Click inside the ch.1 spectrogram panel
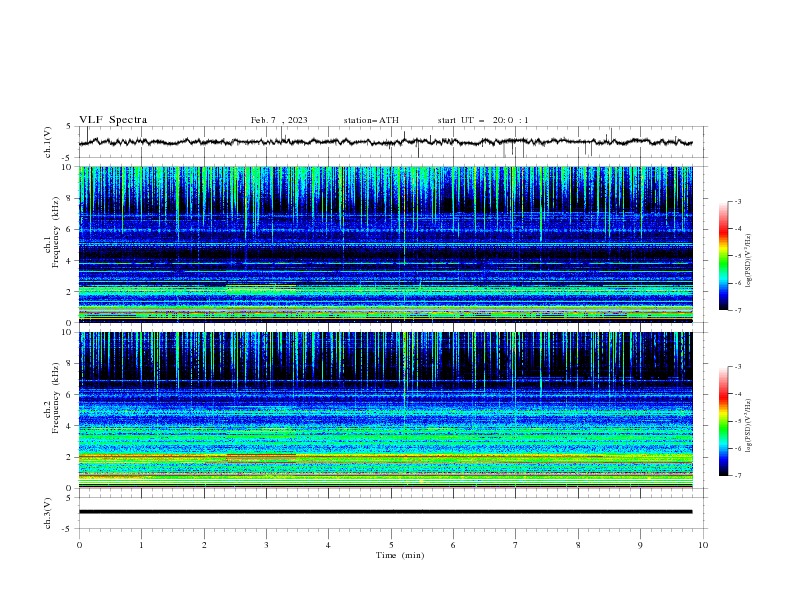 click(x=385, y=244)
